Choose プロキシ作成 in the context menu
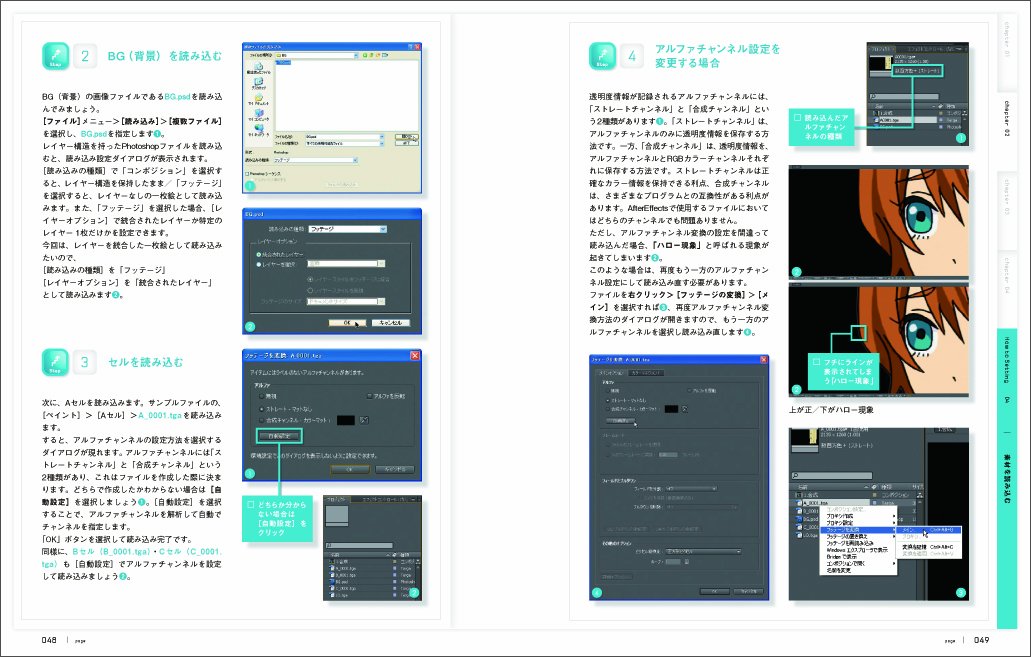The image size is (1031, 657). pos(859,516)
